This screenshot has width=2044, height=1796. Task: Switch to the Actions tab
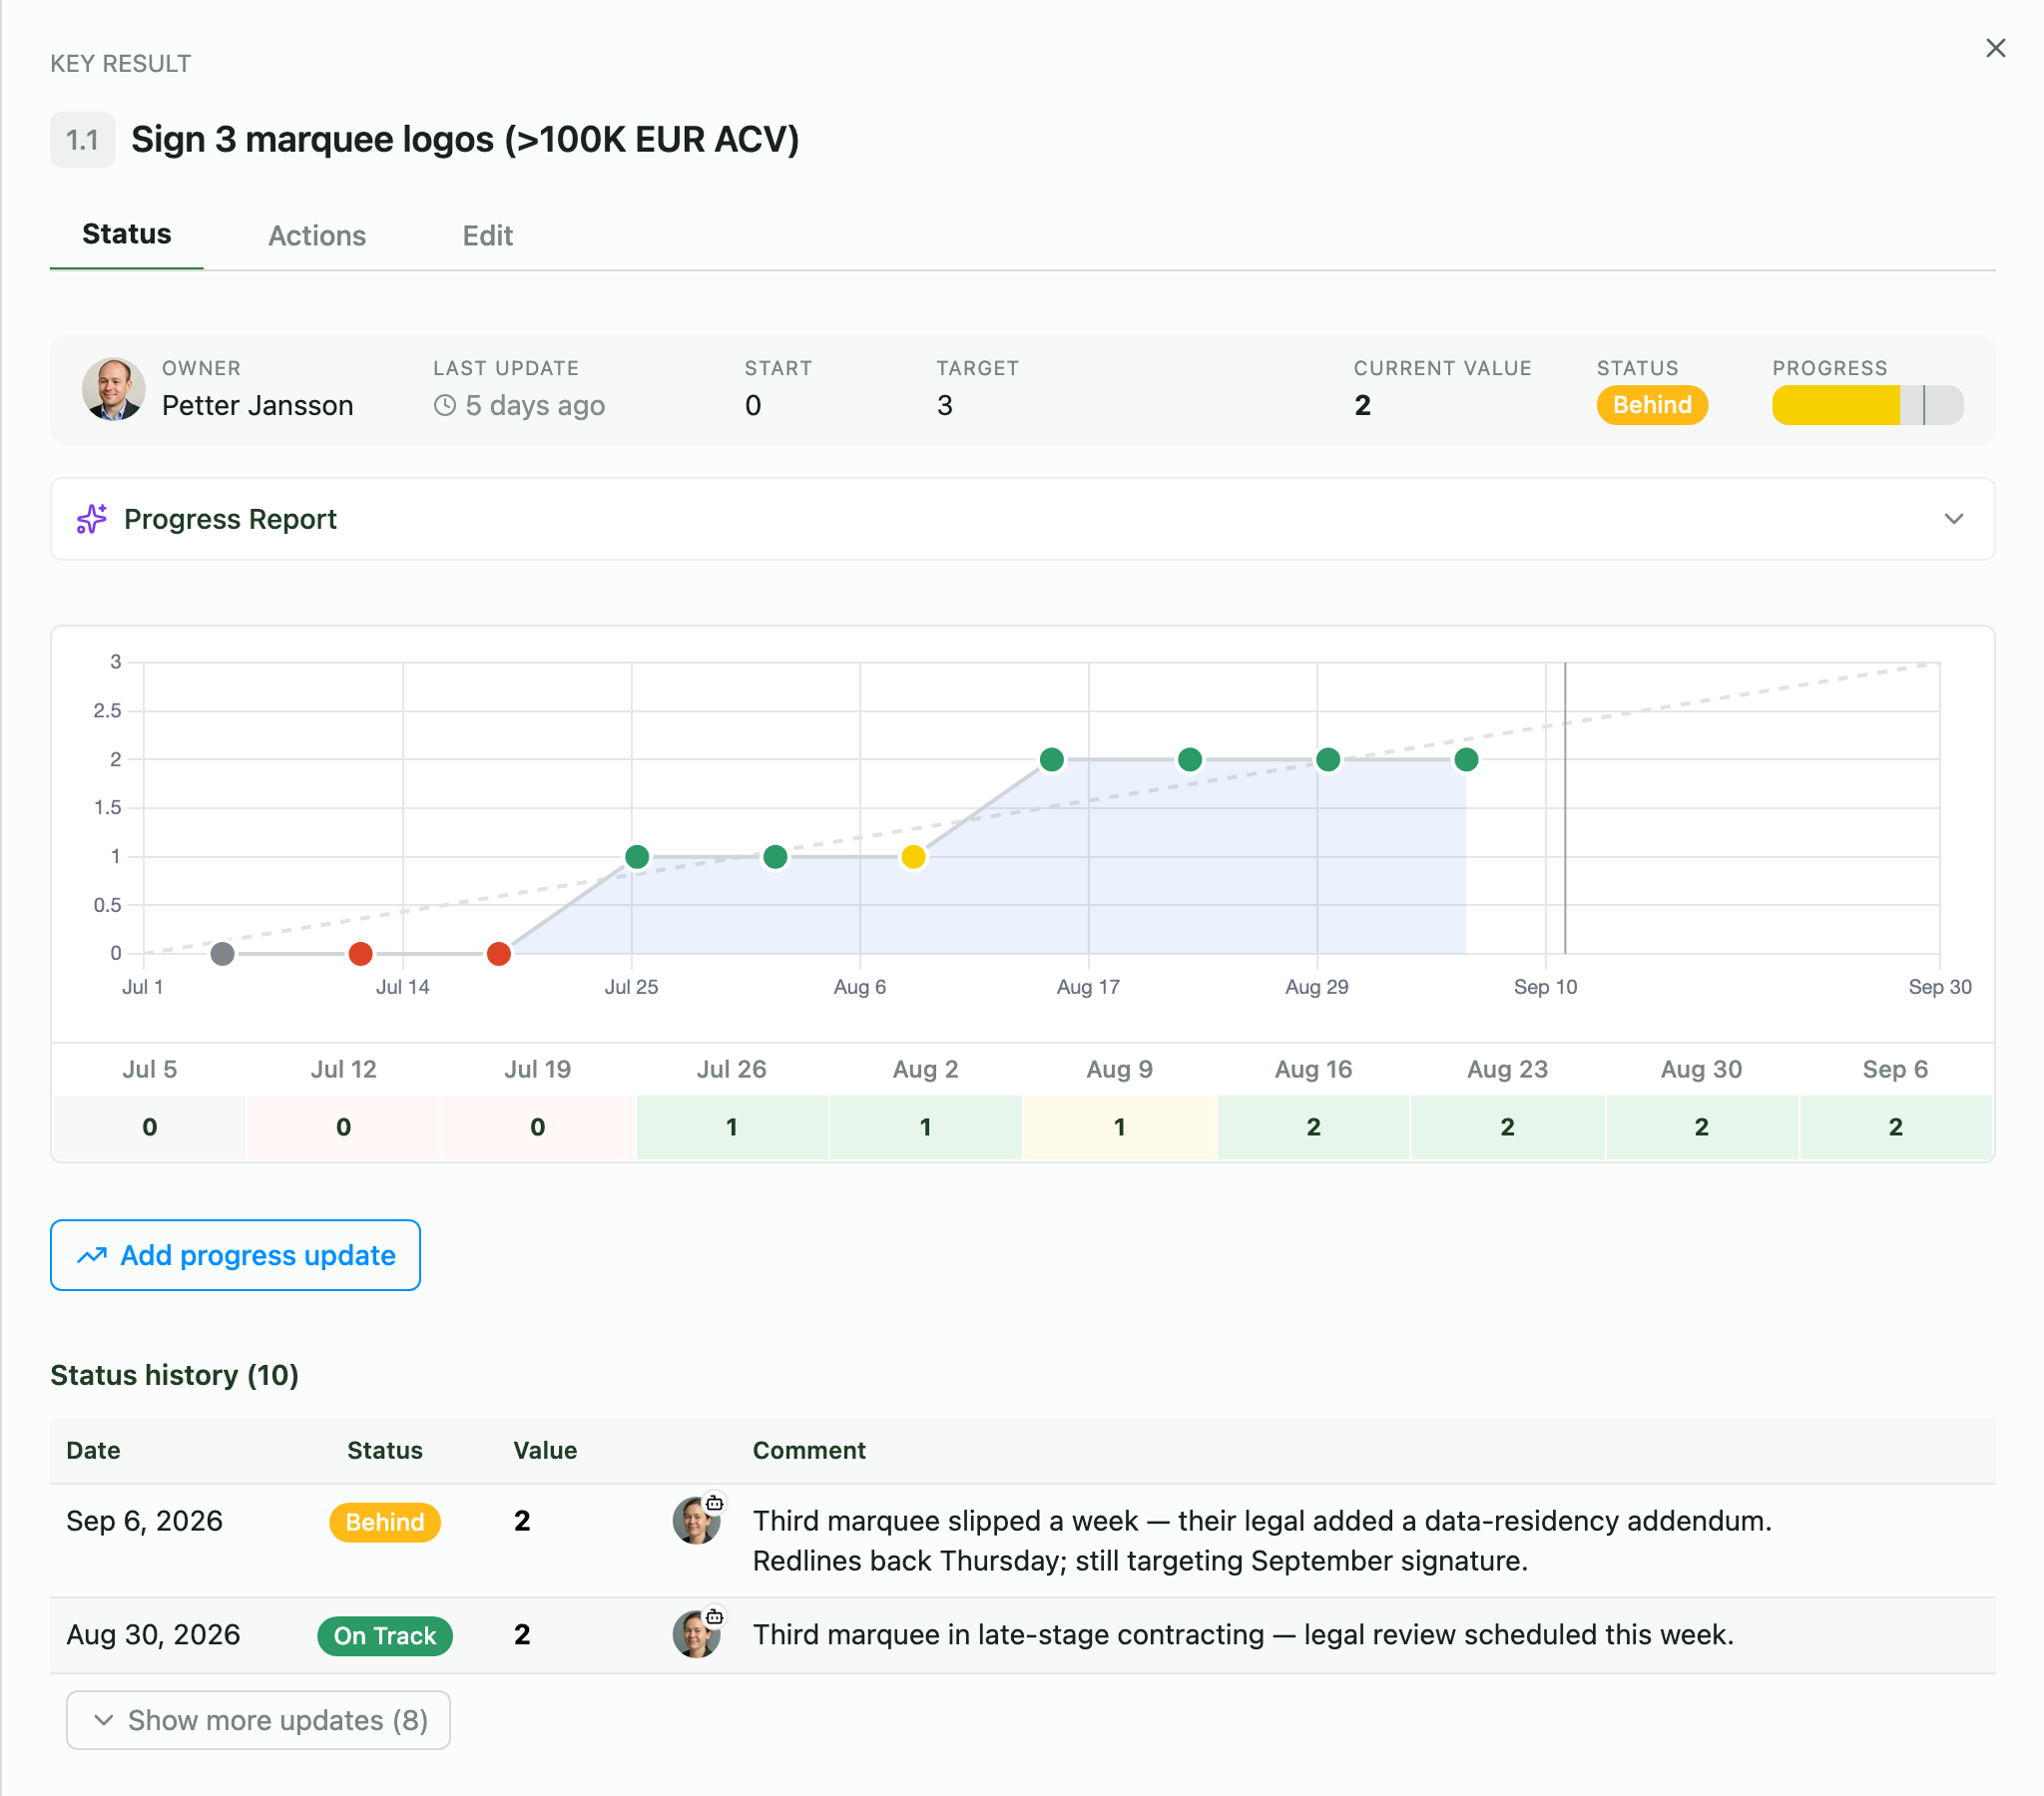coord(317,236)
